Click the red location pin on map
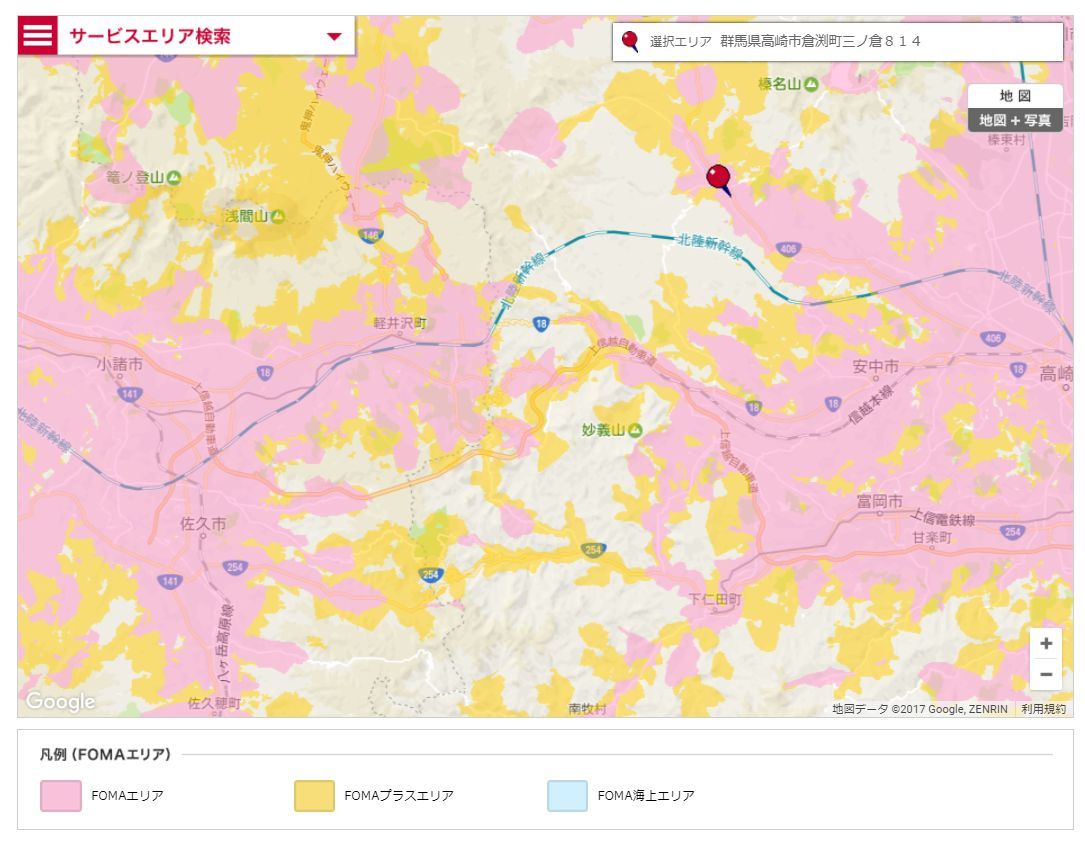Screen dimensions: 1085x844 (x=718, y=177)
